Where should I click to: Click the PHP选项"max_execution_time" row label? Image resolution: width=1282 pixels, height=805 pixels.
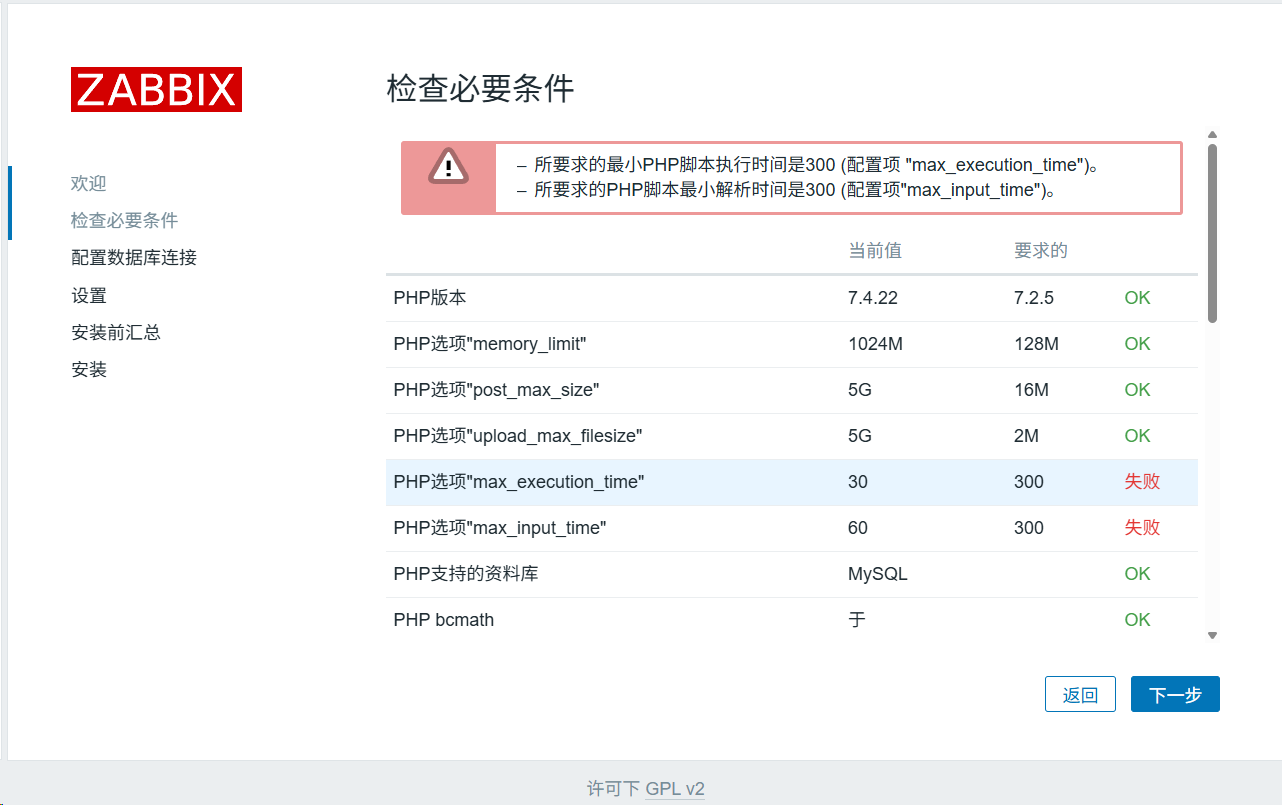[x=519, y=482]
